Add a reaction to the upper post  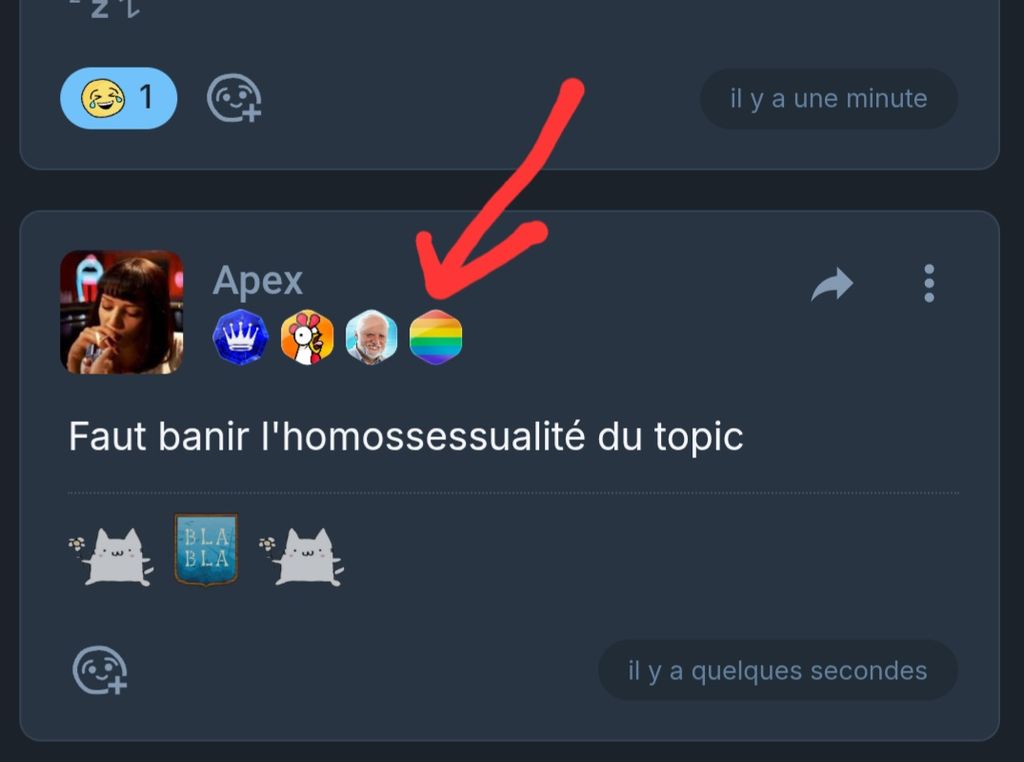coord(234,98)
